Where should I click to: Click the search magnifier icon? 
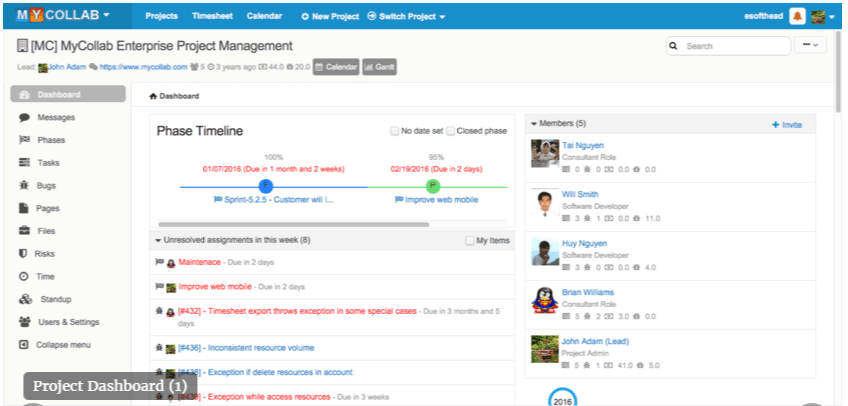tap(673, 46)
